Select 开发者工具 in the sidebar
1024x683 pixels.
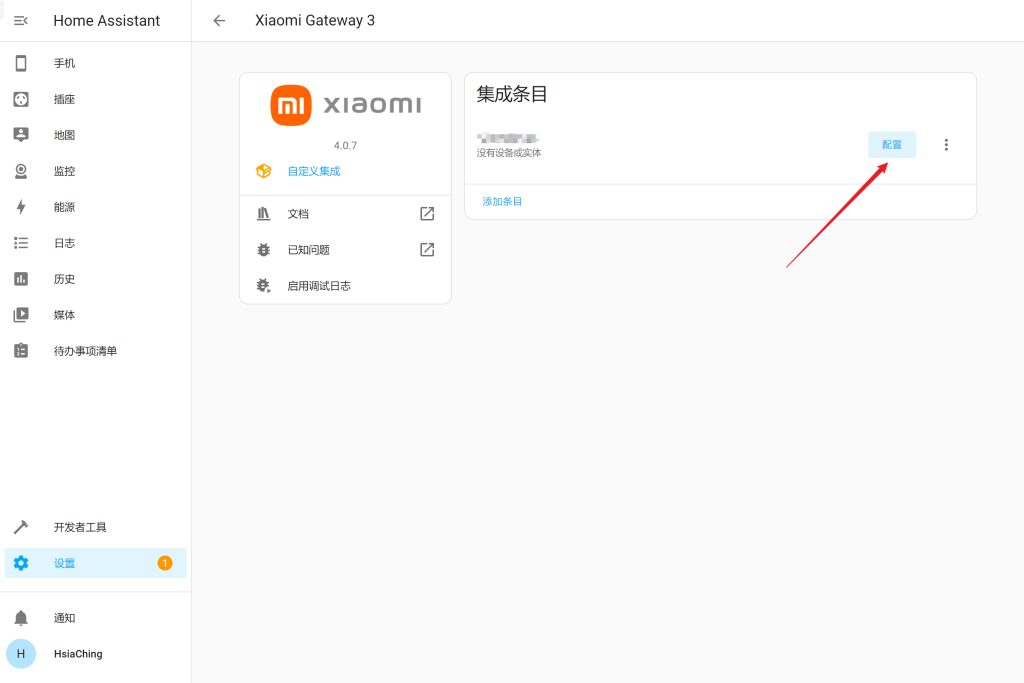(96, 527)
